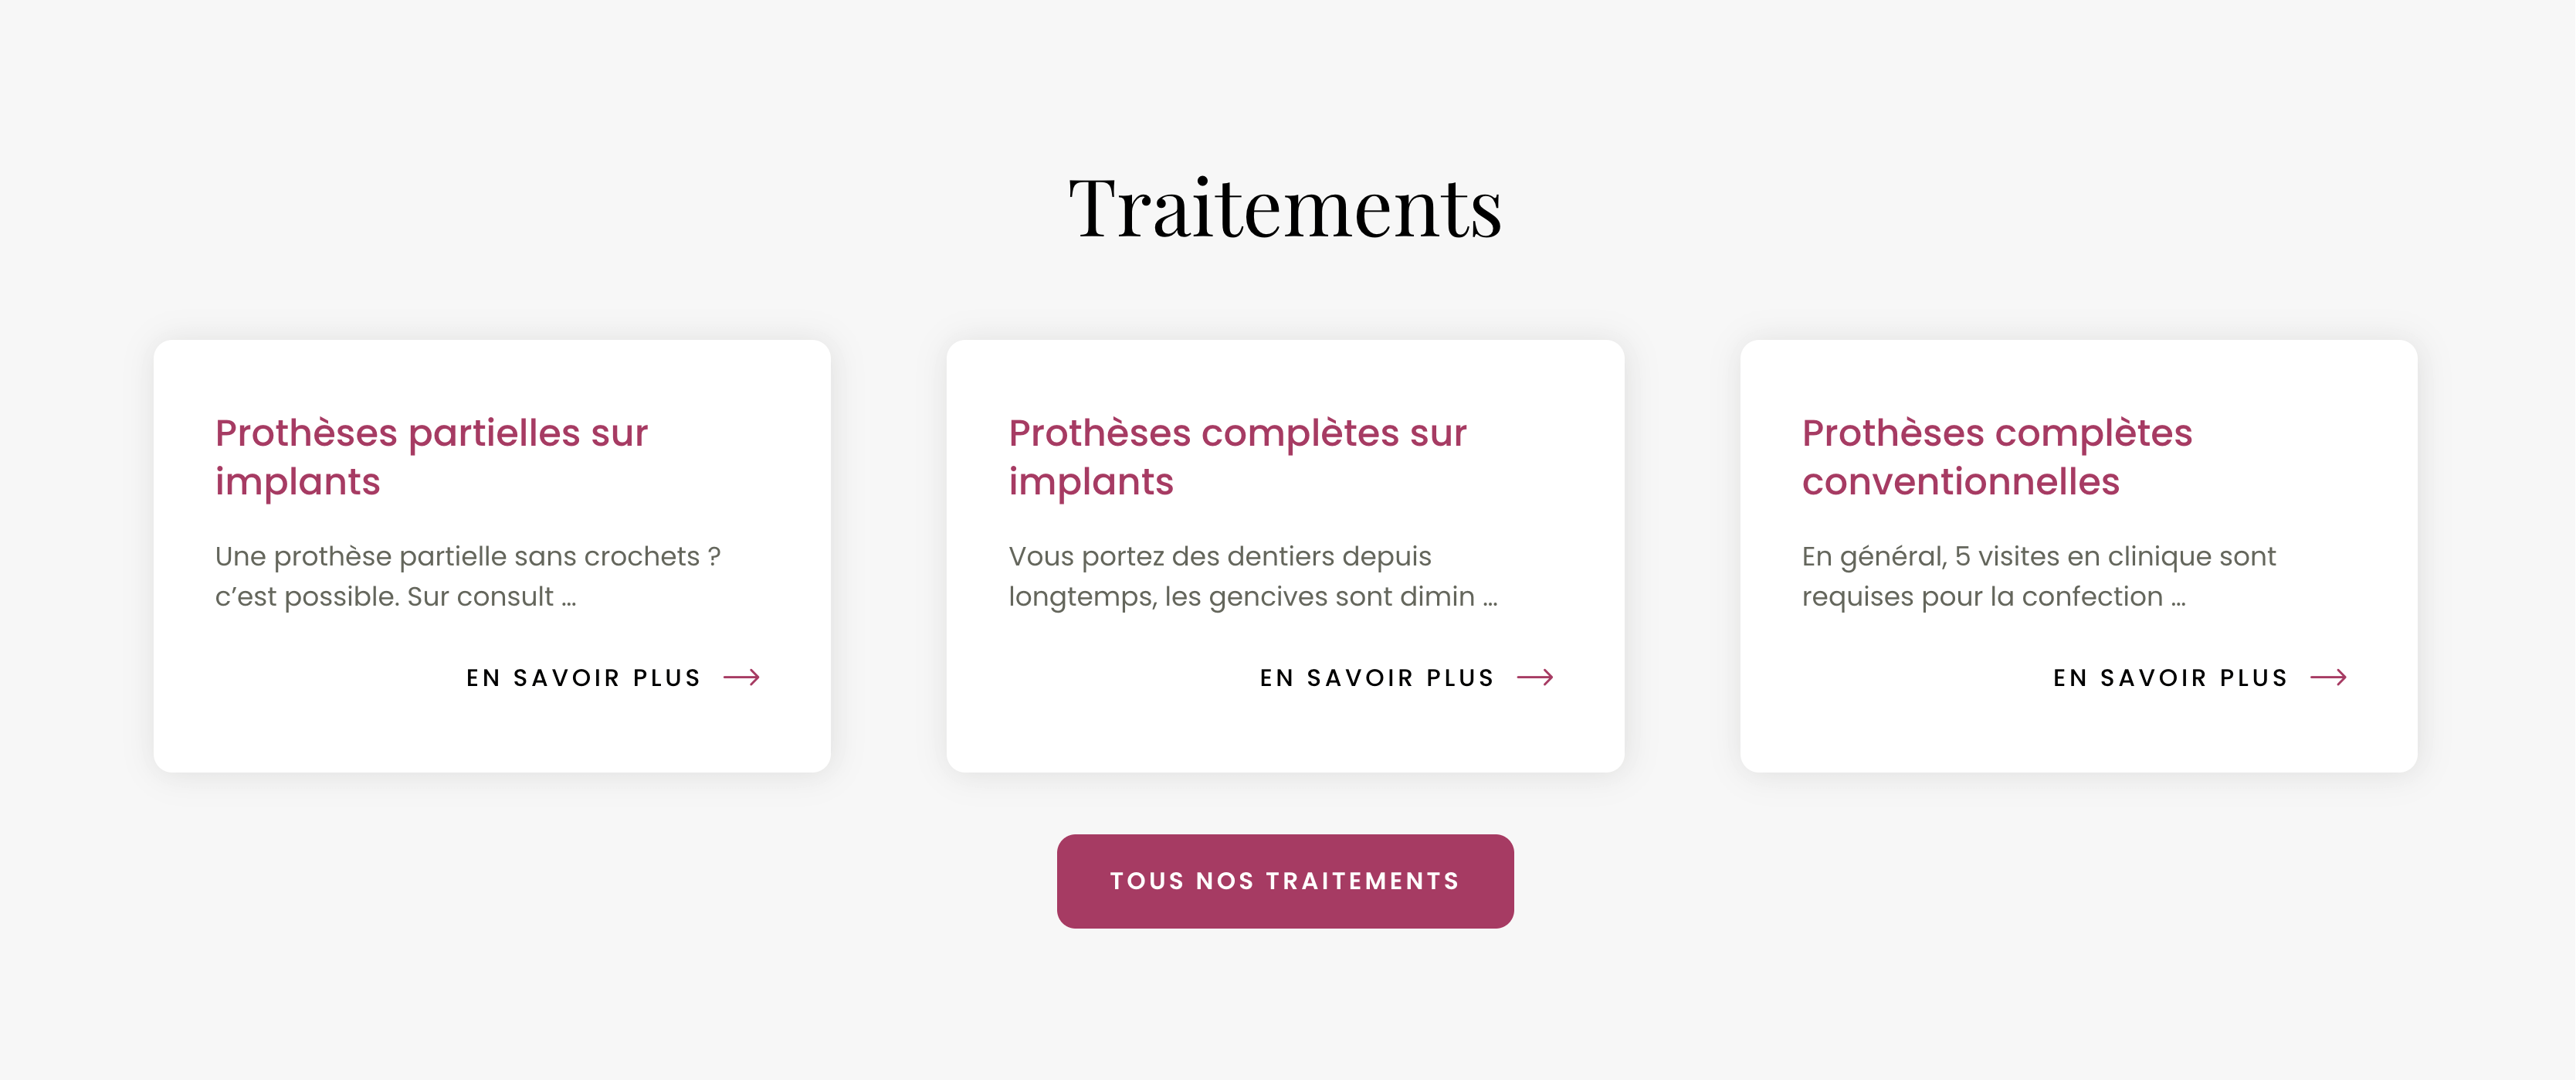Open 'En savoir plus' for Prothèses complètes conventionnelles
2576x1080 pixels.
click(2170, 678)
